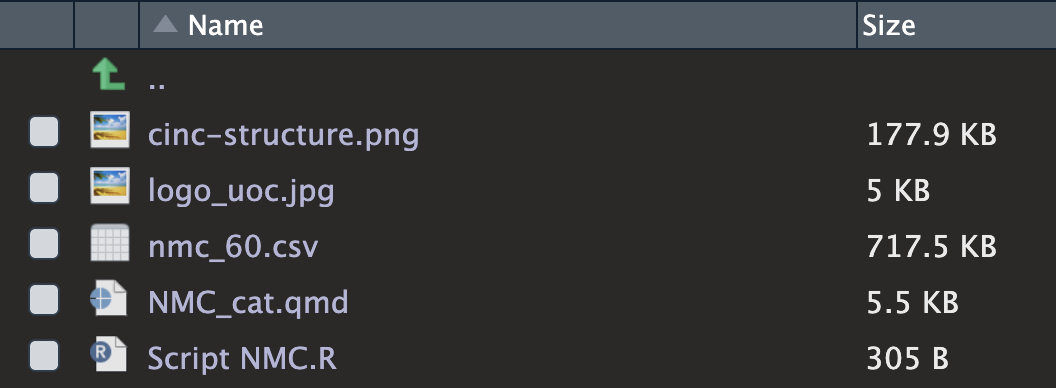Screen dimensions: 1056x388
Task: Open the logo_uoc.jpg file link
Action: 241,192
